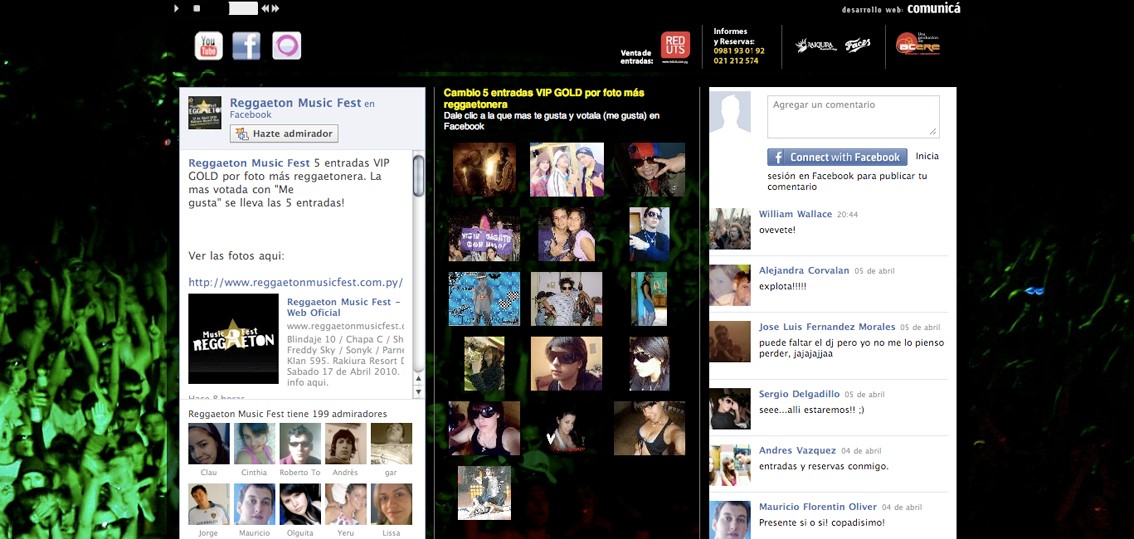Click the widget scrollbar up arrow
The image size is (1134, 539).
click(x=418, y=379)
